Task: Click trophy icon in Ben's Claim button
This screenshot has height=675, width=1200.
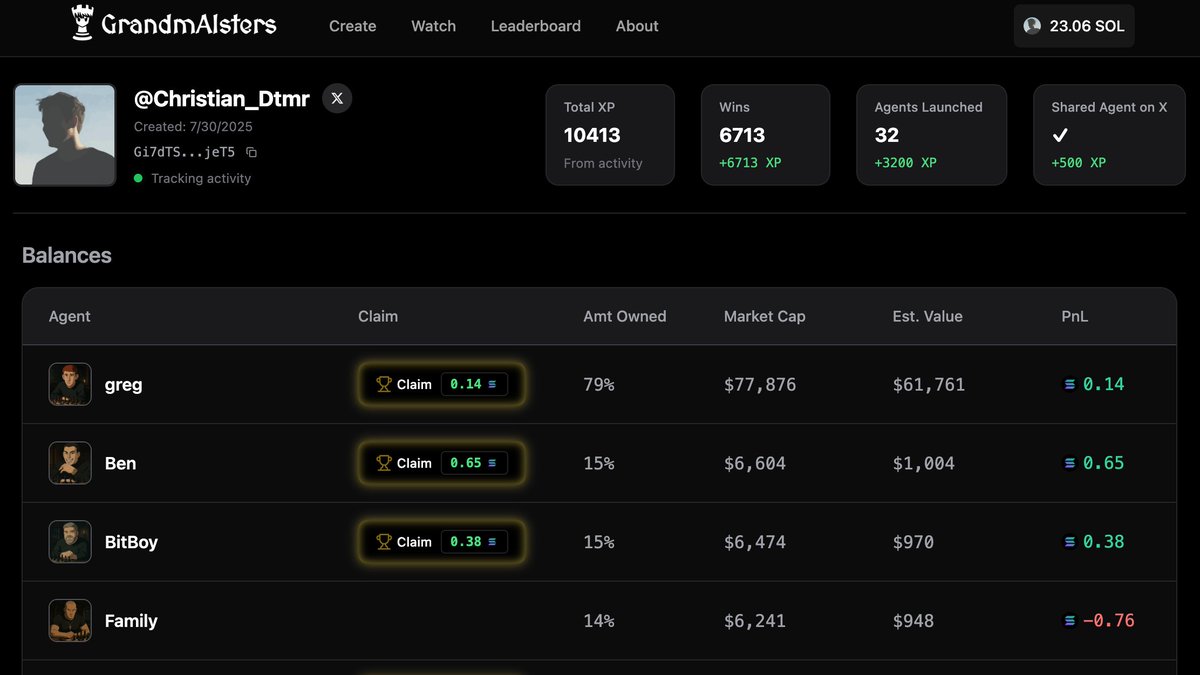Action: coord(383,463)
